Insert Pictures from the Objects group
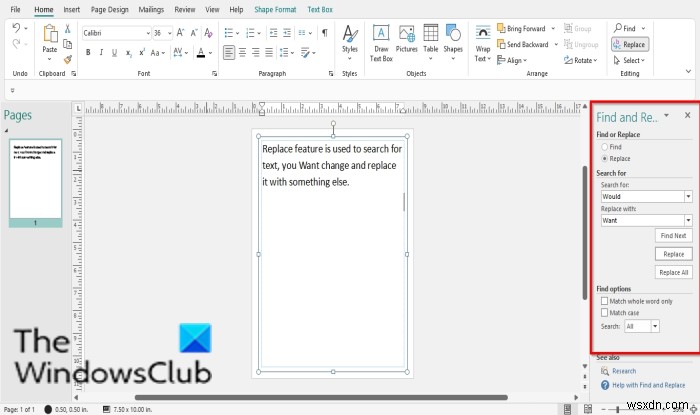This screenshot has width=700, height=415. pos(407,39)
